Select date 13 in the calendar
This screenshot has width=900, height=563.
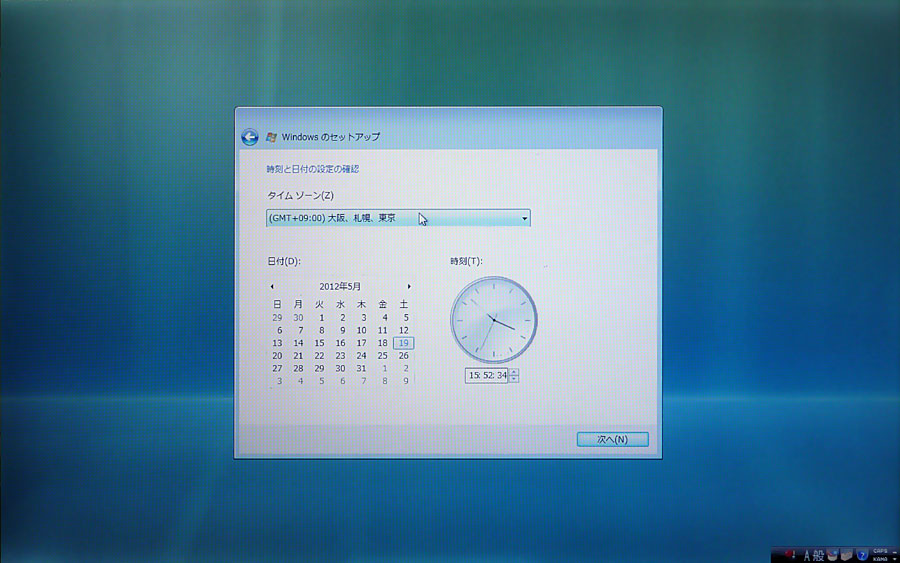(277, 343)
